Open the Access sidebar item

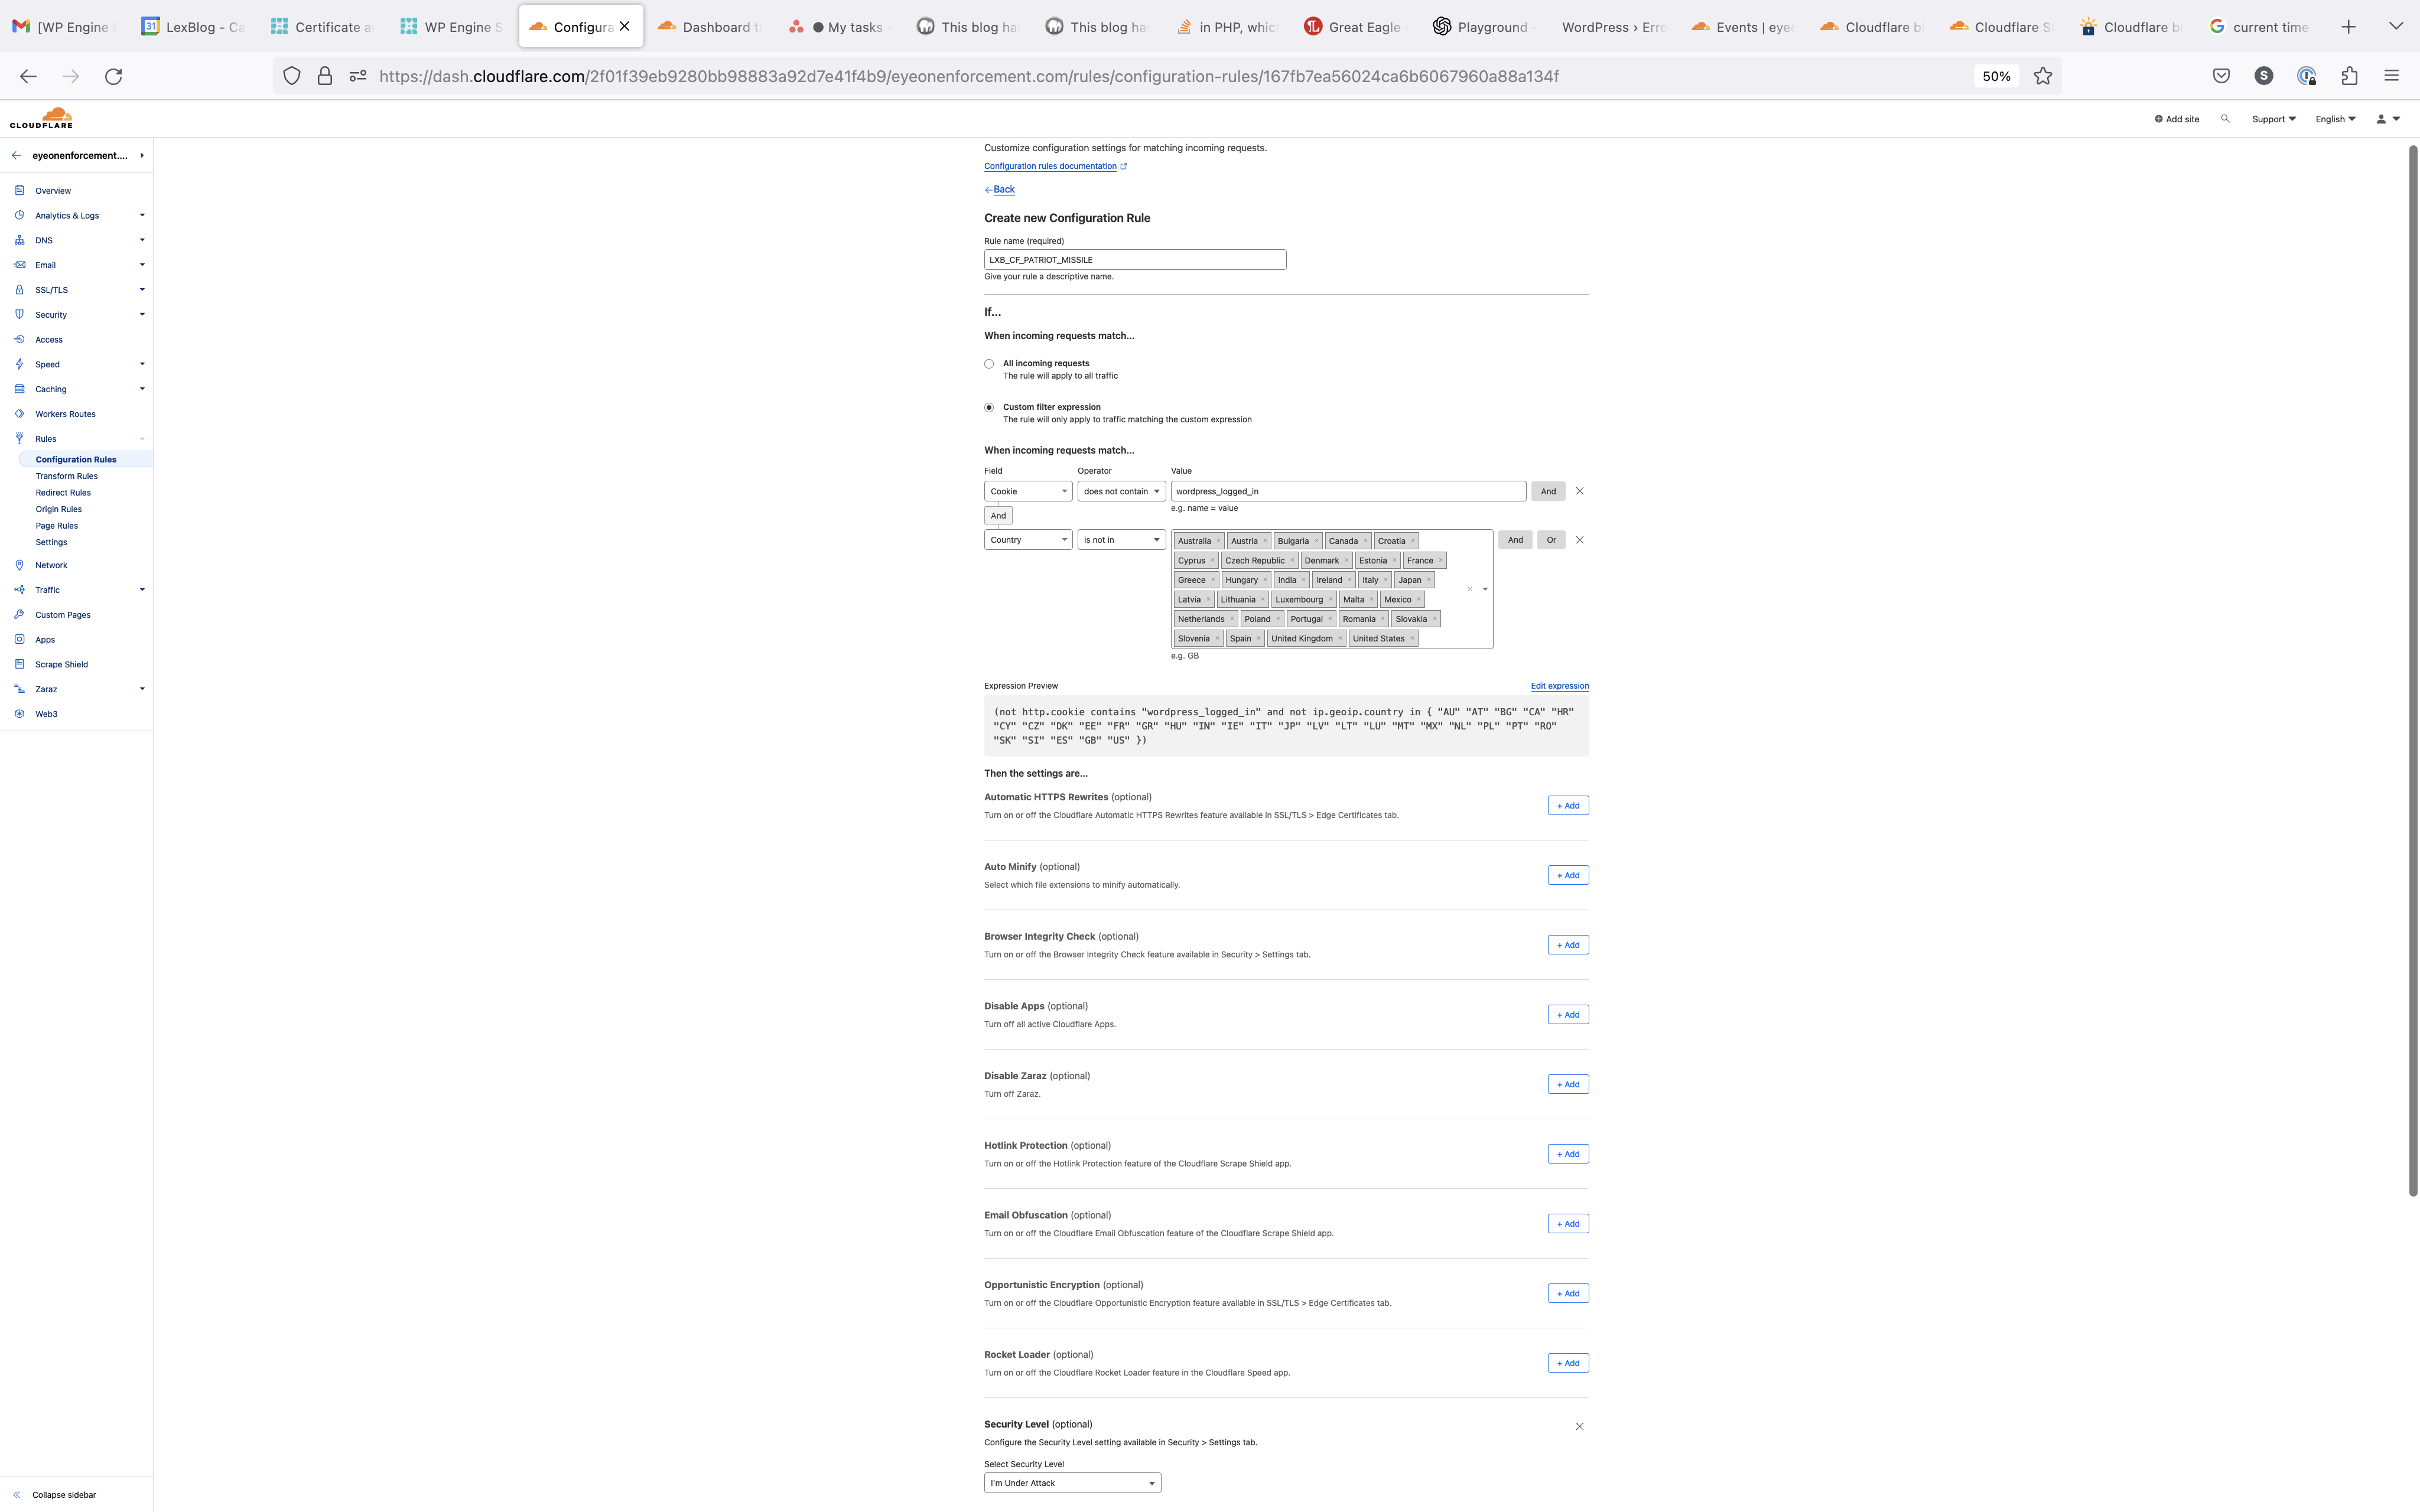click(x=49, y=339)
